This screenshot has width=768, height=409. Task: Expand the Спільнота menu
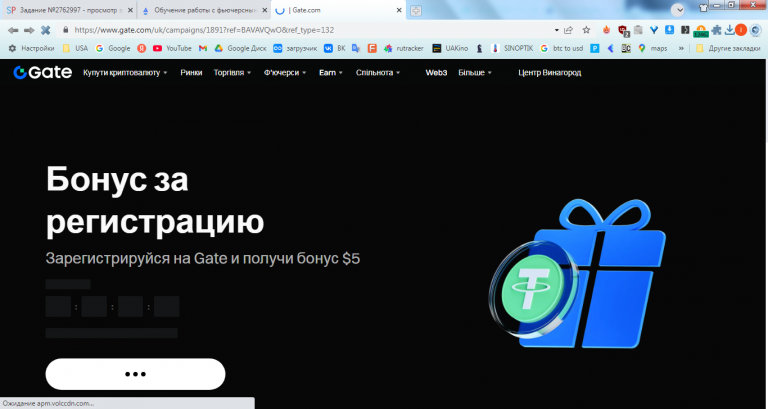378,72
